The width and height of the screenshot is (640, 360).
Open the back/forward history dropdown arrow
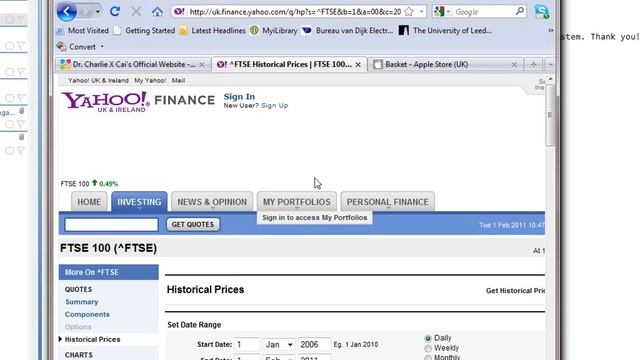click(x=98, y=12)
